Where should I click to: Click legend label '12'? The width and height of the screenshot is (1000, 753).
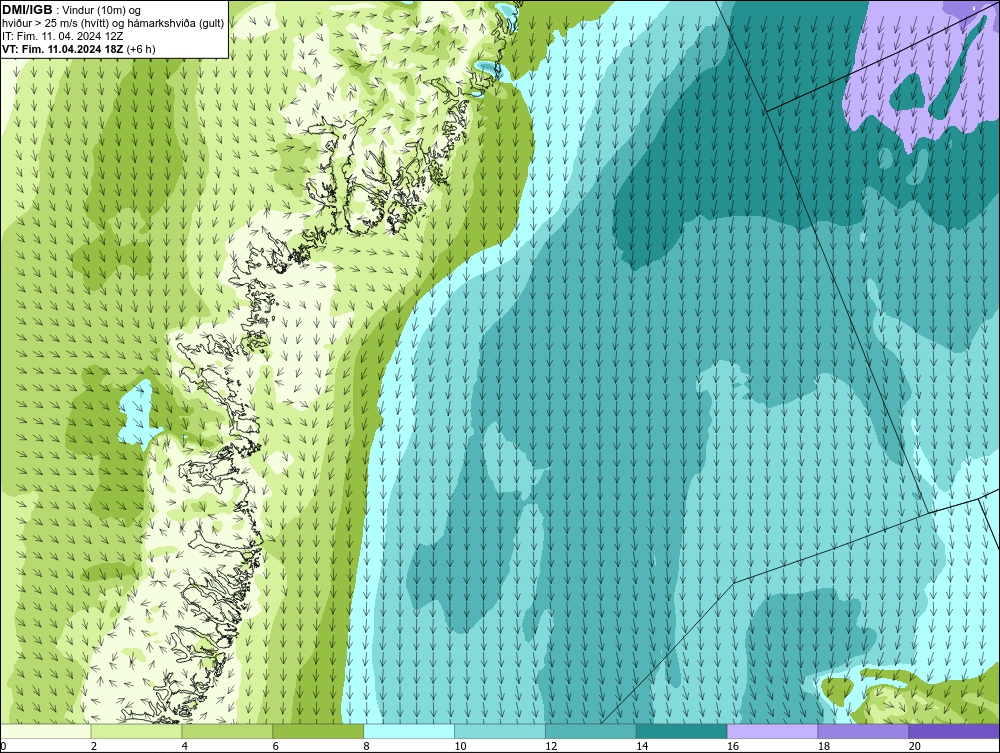(551, 746)
